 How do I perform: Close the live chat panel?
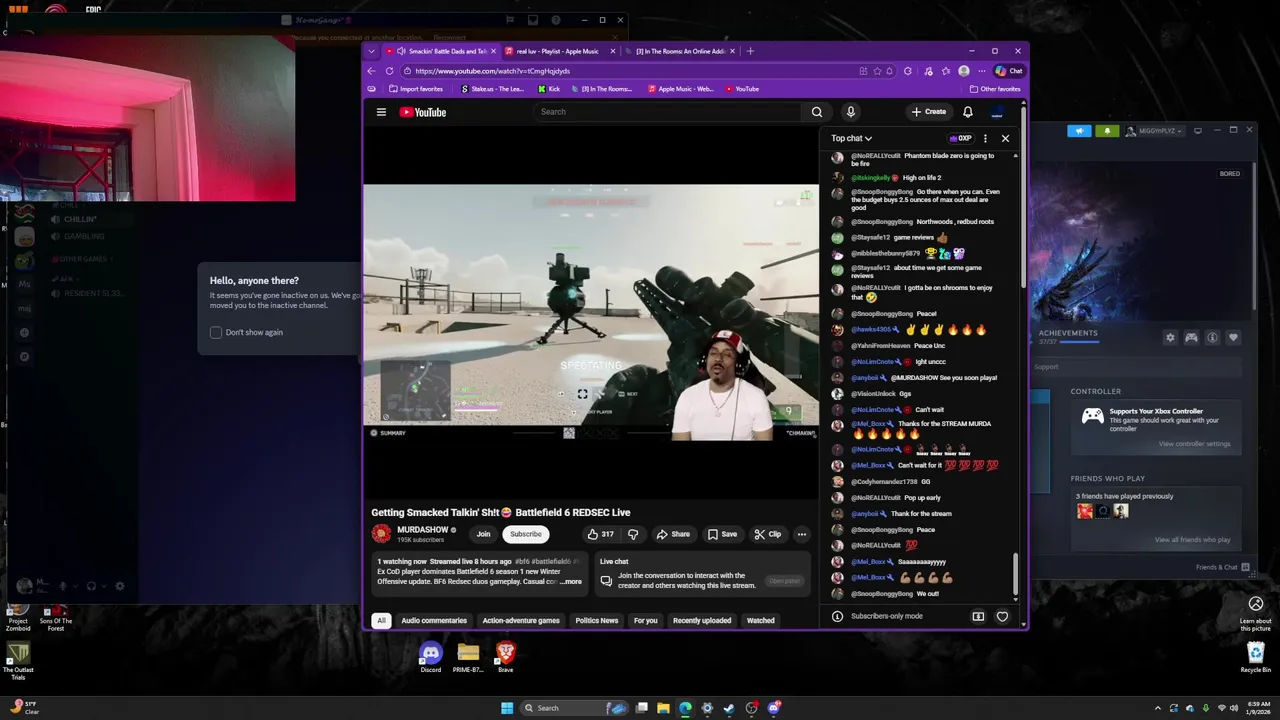tap(1005, 138)
